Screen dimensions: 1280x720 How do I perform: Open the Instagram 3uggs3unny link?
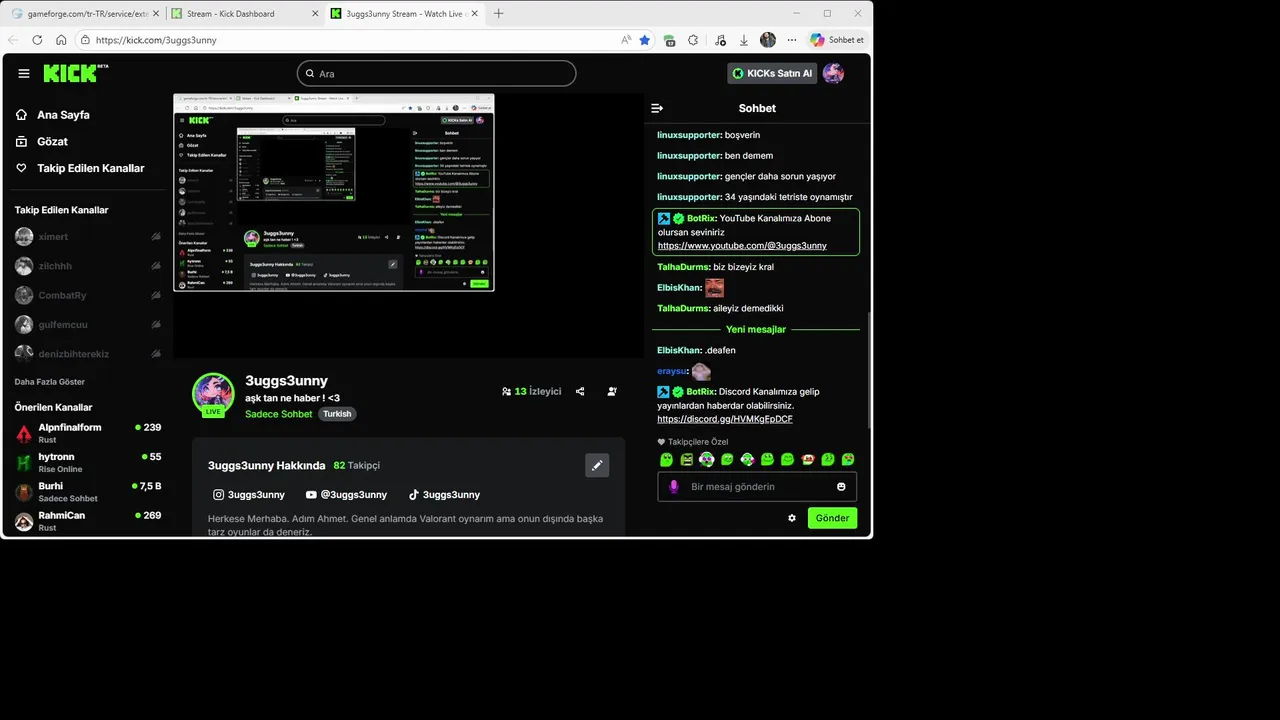coord(249,495)
